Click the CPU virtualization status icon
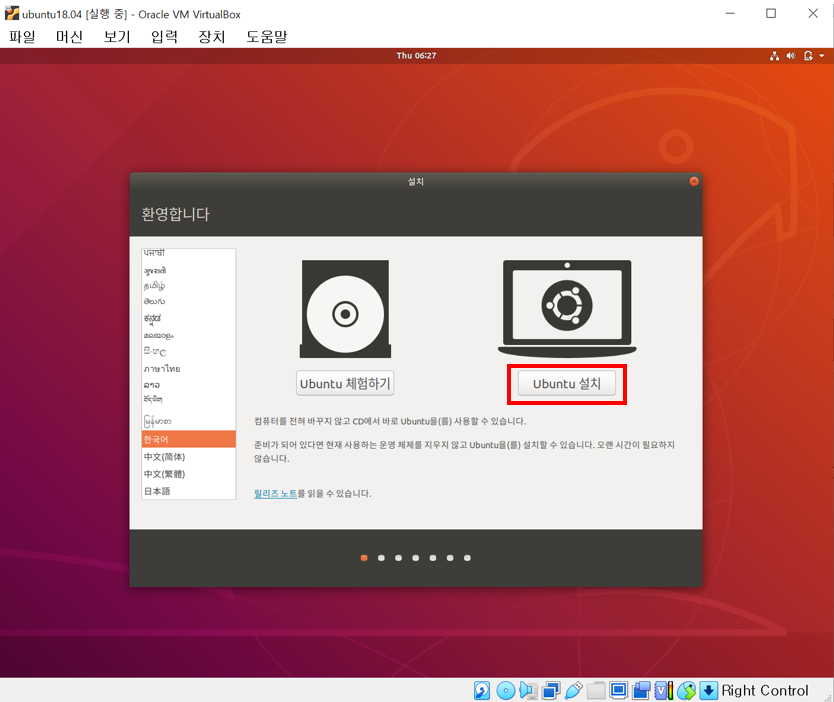The height and width of the screenshot is (702, 834). 664,690
